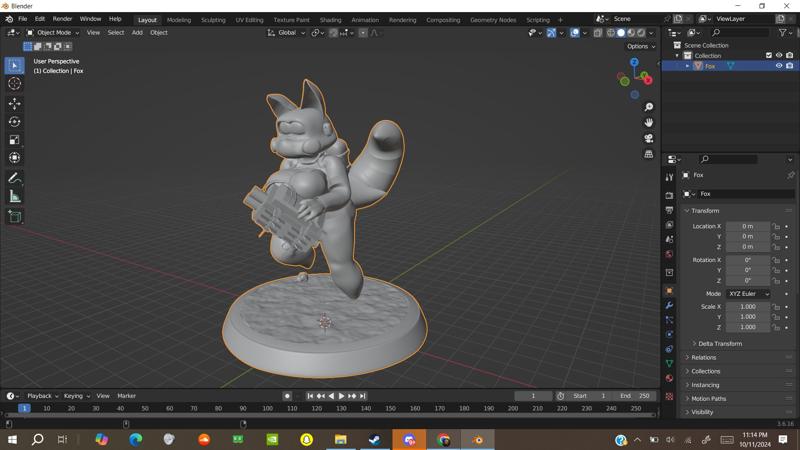
Task: Open the Object Data properties green triangle tab
Action: (669, 363)
